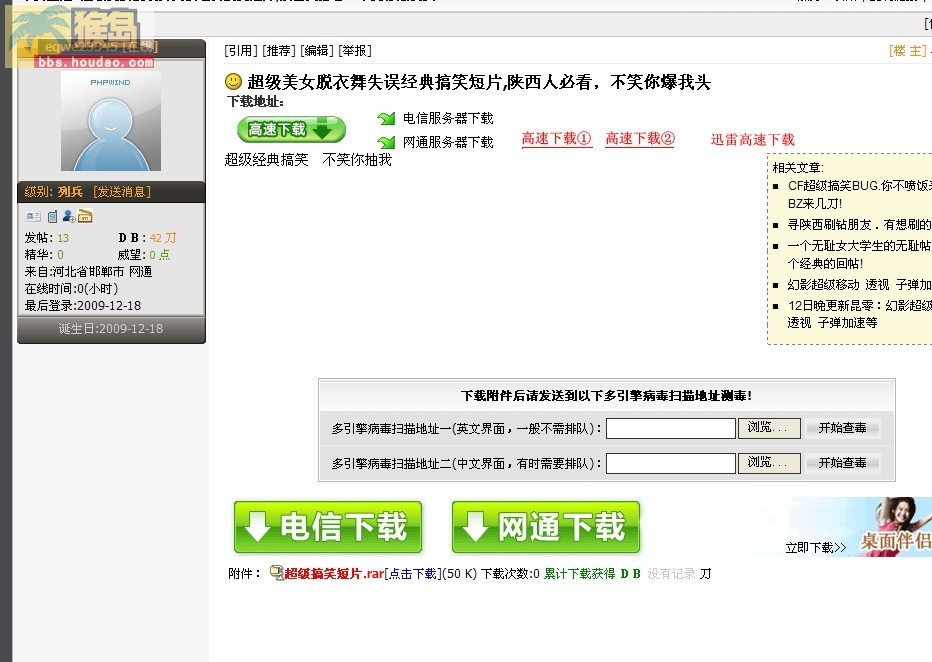Click 浏览... for scan address two
This screenshot has height=662, width=932.
[769, 463]
